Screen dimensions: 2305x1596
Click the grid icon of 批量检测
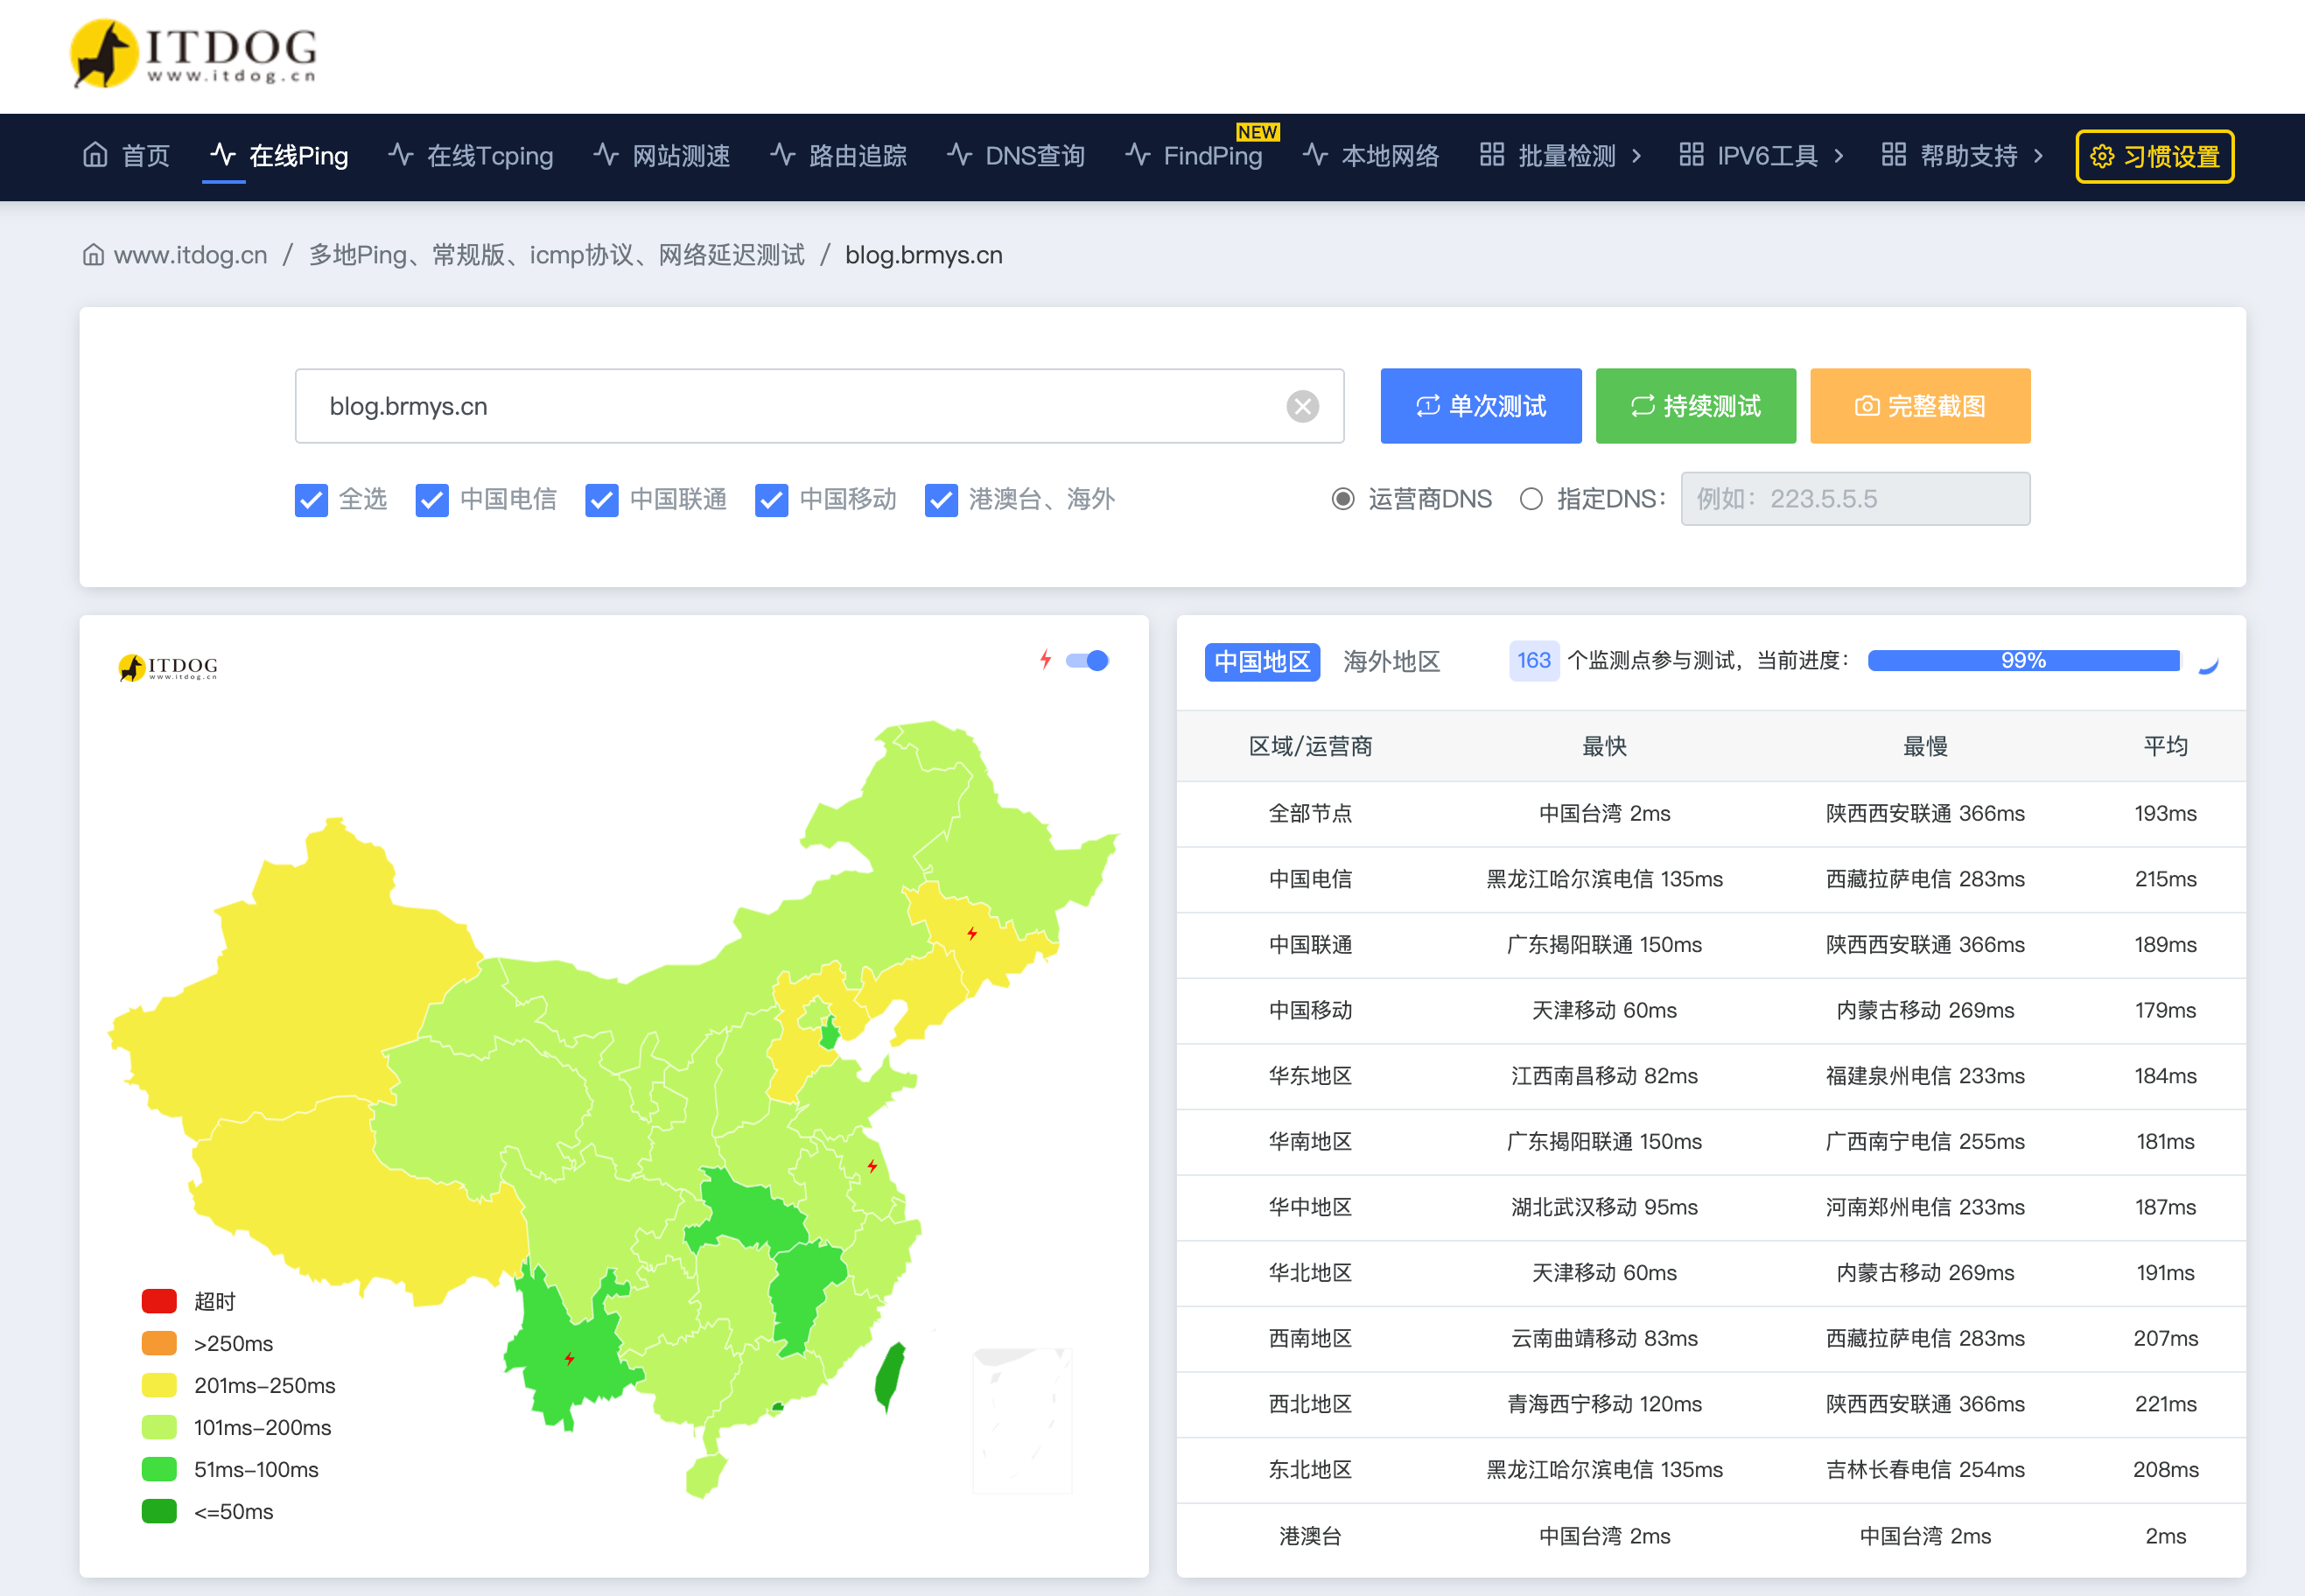(x=1491, y=155)
